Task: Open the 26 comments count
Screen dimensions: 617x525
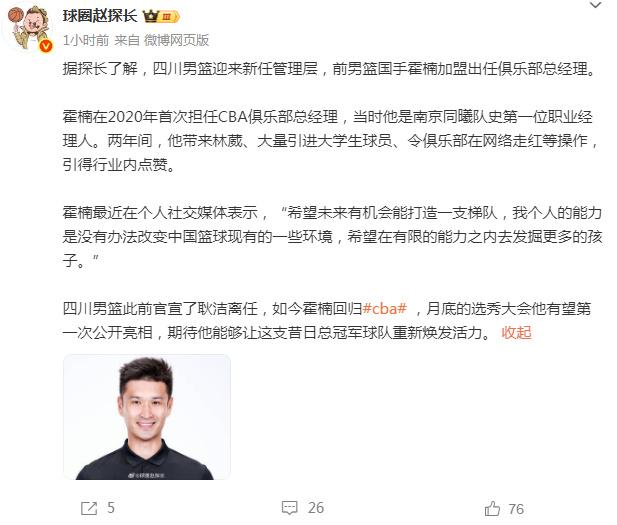Action: click(x=316, y=508)
